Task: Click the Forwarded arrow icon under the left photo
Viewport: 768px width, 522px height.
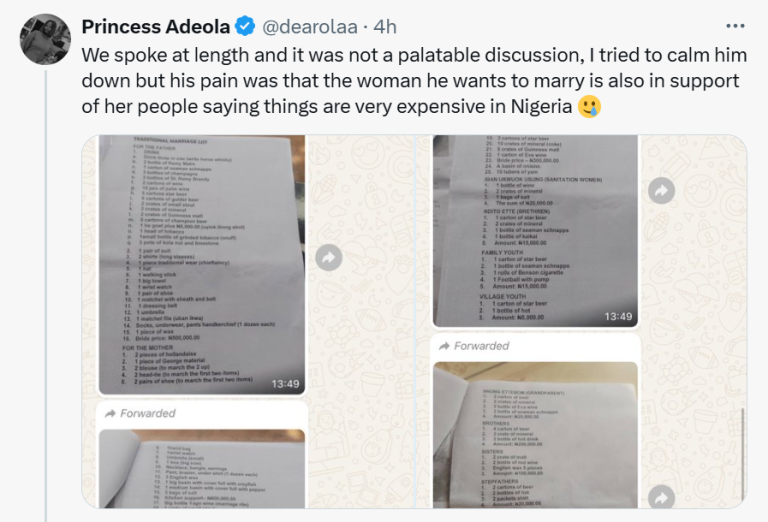Action: point(109,413)
